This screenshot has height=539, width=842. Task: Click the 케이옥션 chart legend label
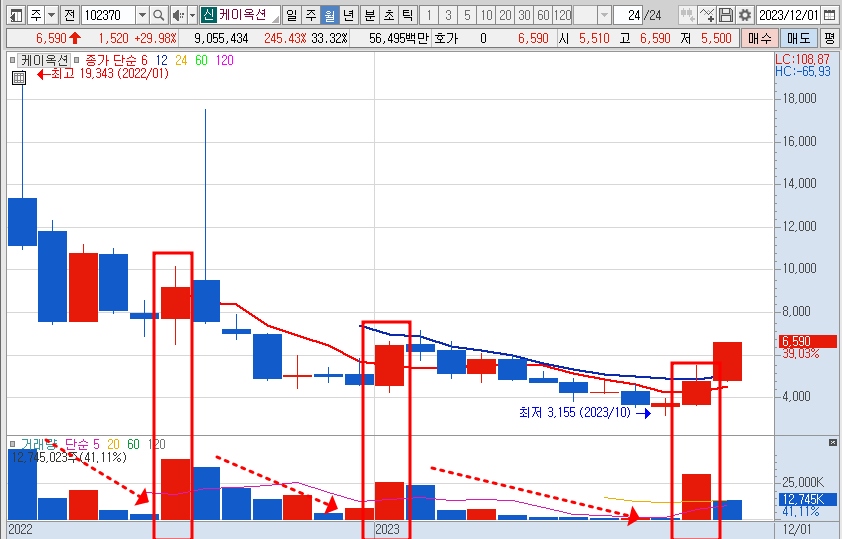pyautogui.click(x=45, y=60)
